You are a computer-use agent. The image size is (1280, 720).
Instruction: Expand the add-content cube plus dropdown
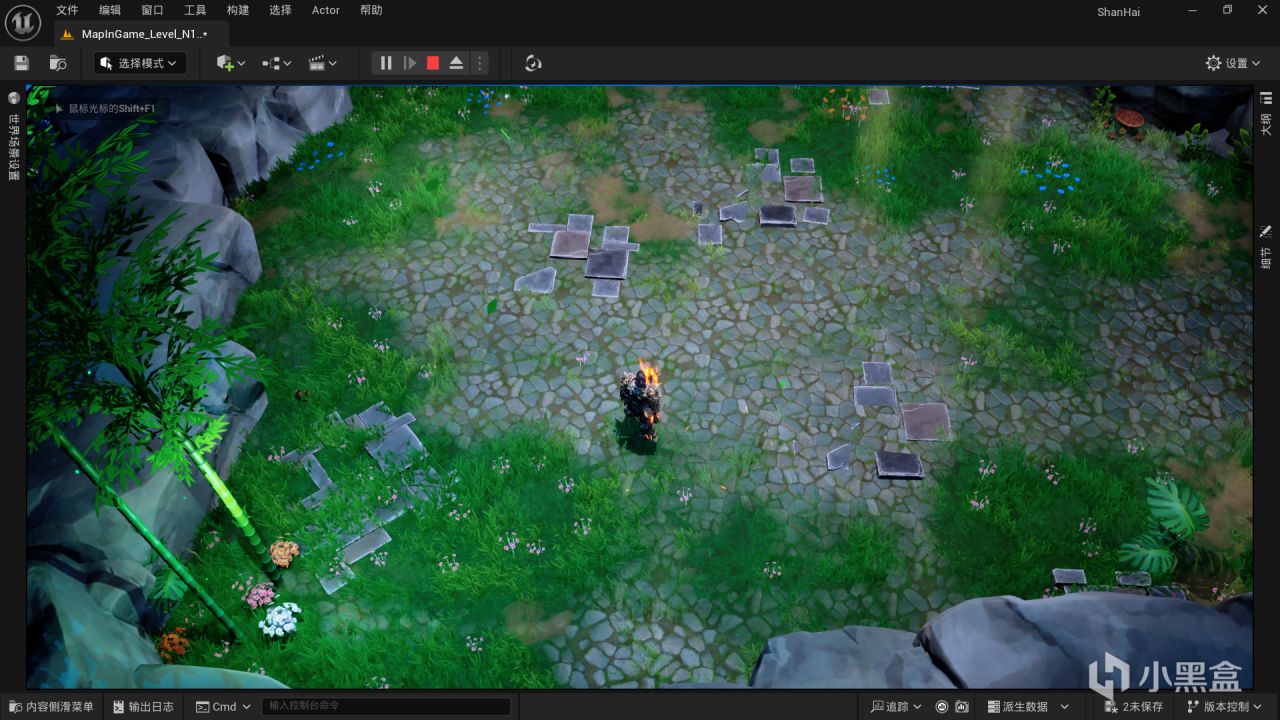[231, 63]
